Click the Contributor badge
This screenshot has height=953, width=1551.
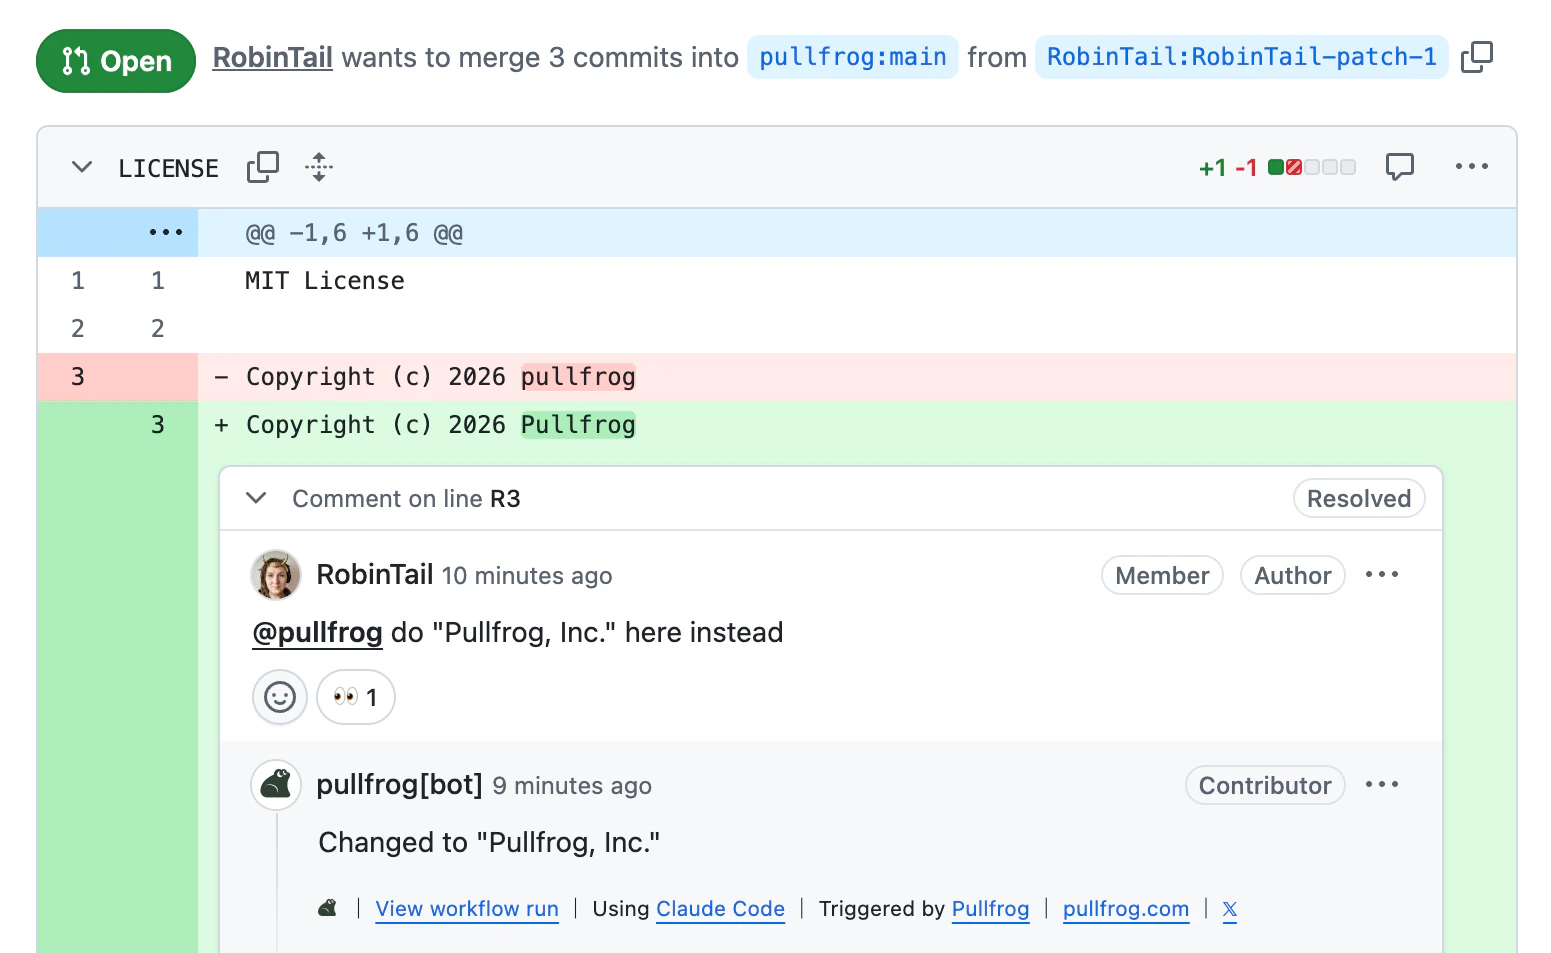tap(1265, 785)
